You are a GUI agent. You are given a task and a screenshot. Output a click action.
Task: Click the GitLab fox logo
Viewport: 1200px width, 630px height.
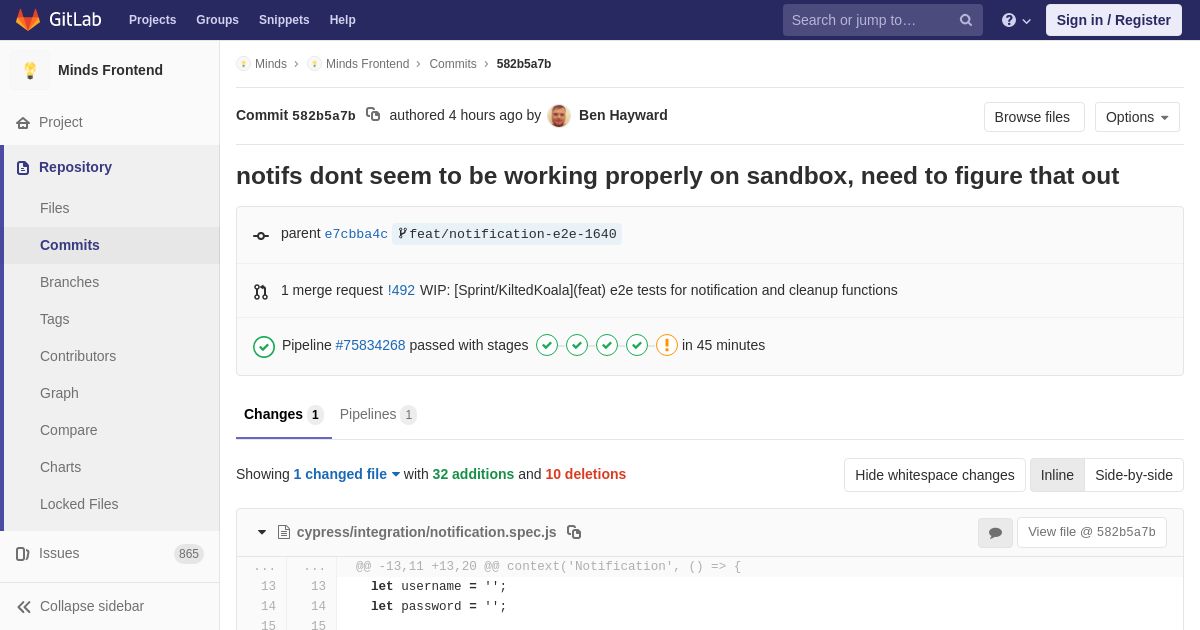28,20
